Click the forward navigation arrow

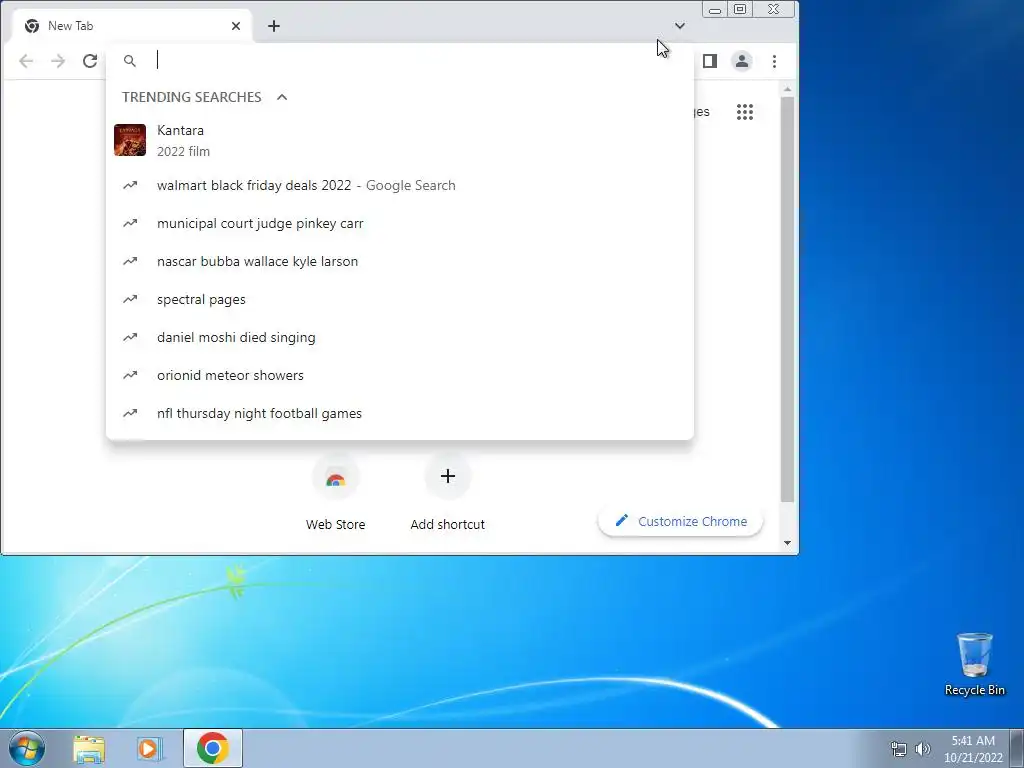58,61
